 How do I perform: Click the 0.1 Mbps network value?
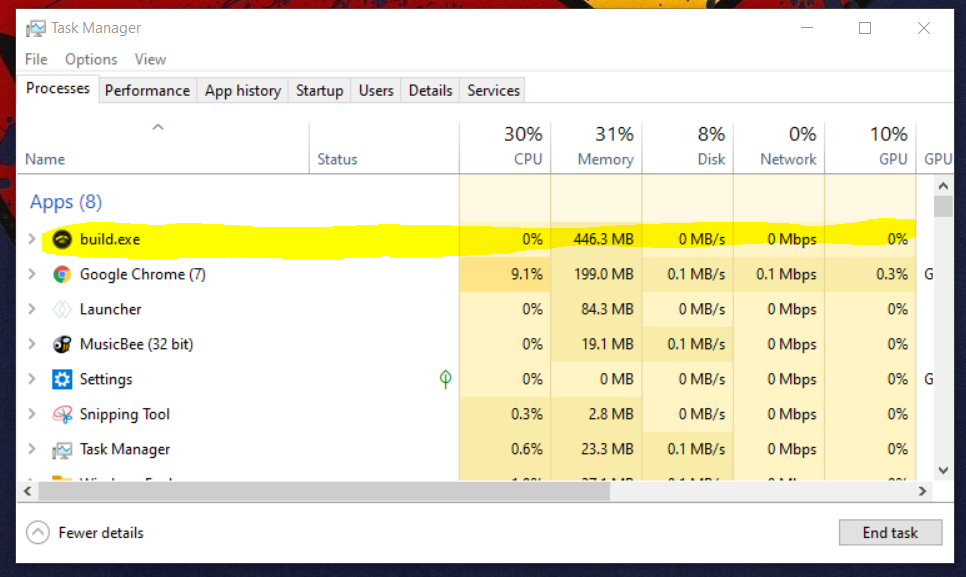(786, 274)
